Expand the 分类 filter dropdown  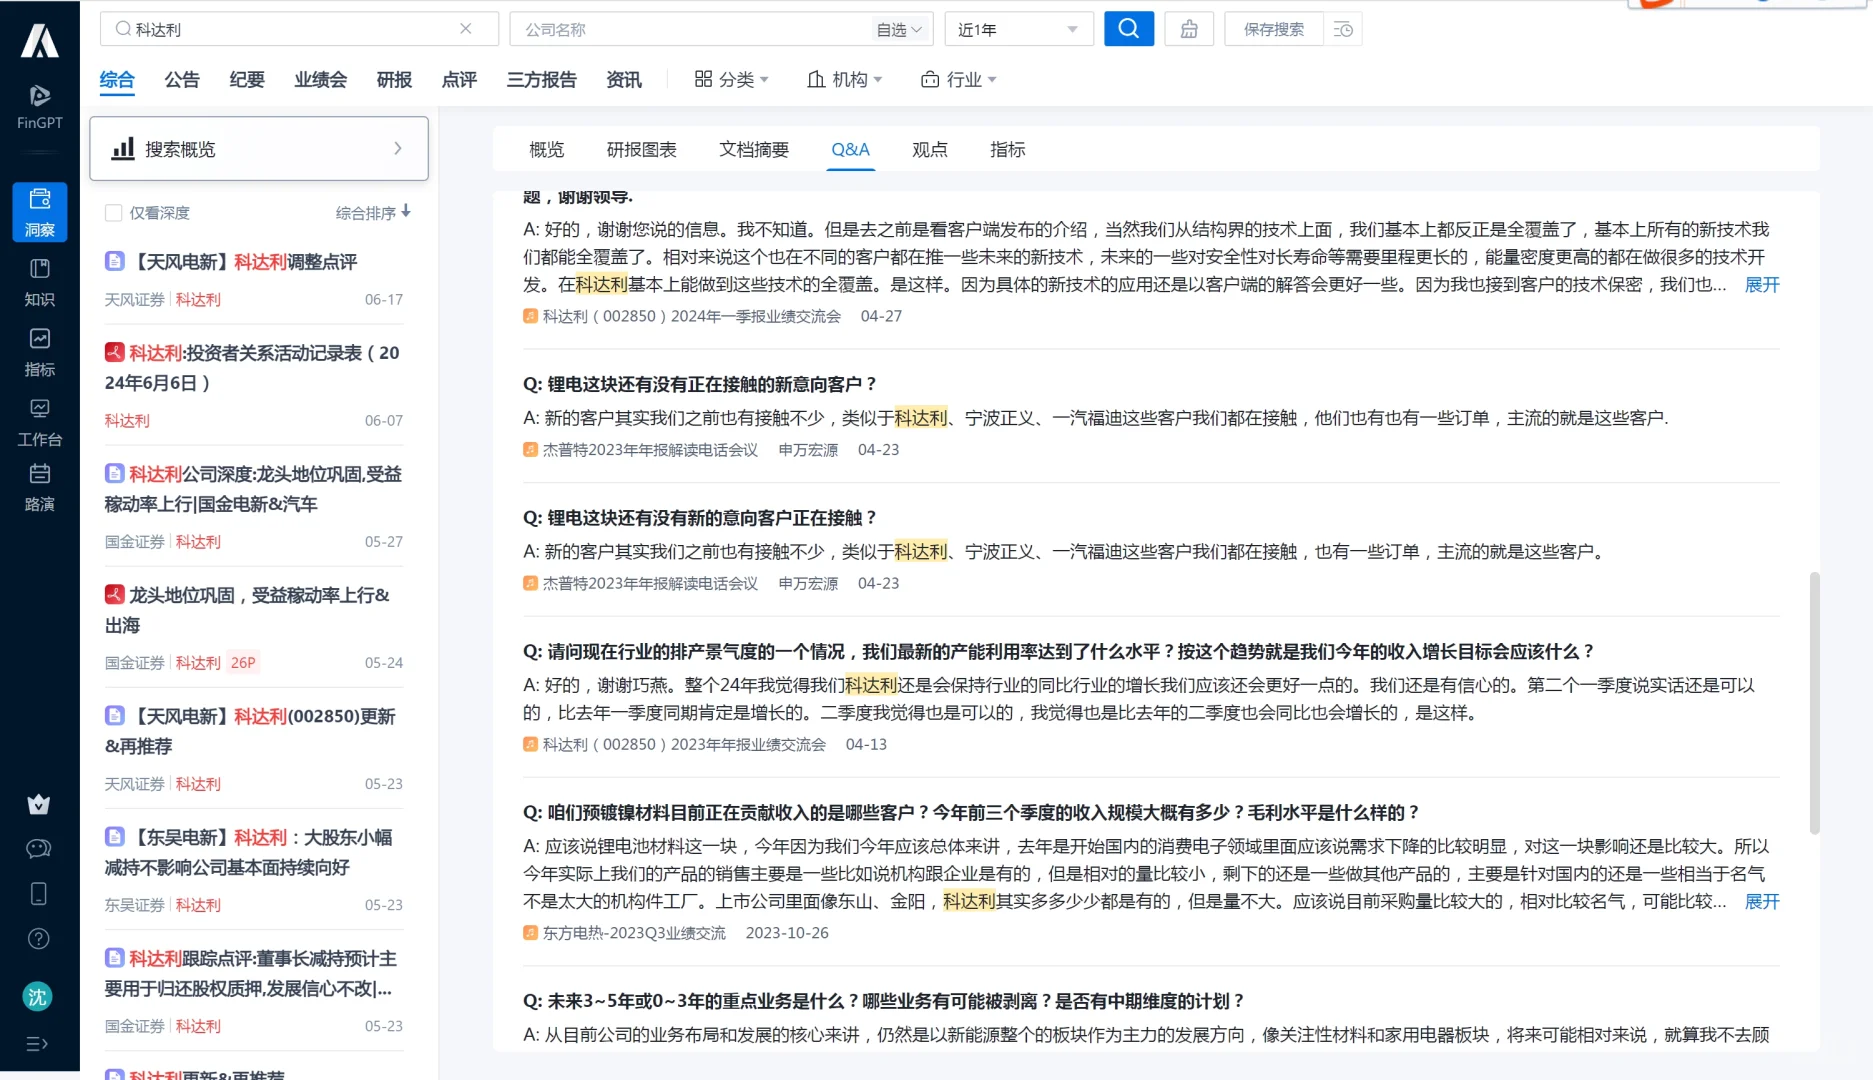(732, 79)
